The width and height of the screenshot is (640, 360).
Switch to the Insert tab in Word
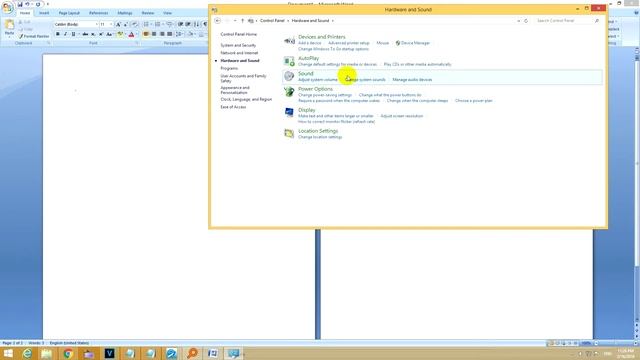(44, 13)
